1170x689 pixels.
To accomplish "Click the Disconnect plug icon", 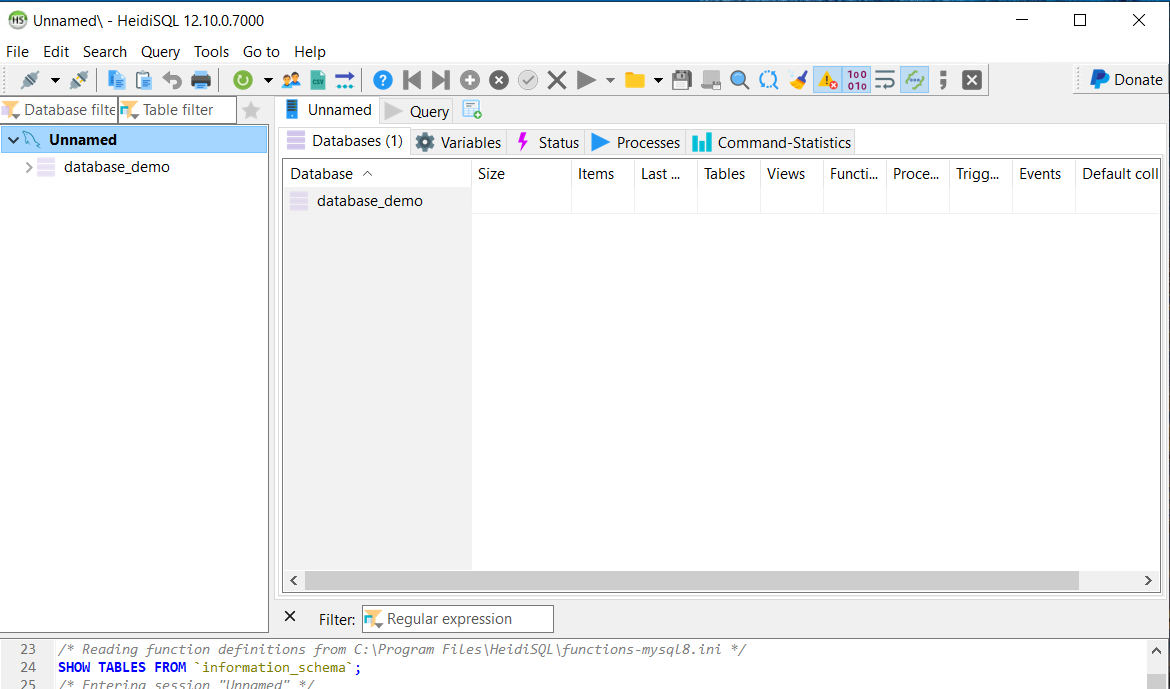I will coord(79,80).
